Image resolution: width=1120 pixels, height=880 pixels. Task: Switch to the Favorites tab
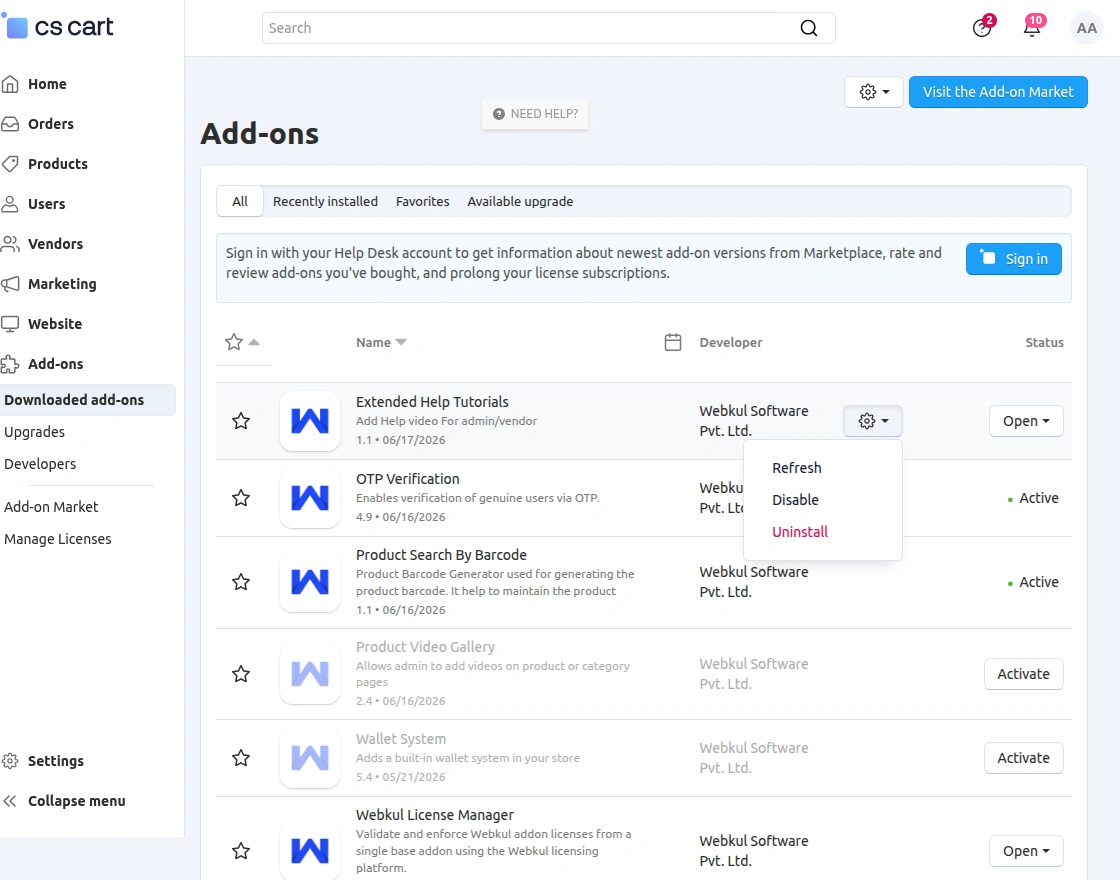pyautogui.click(x=423, y=201)
